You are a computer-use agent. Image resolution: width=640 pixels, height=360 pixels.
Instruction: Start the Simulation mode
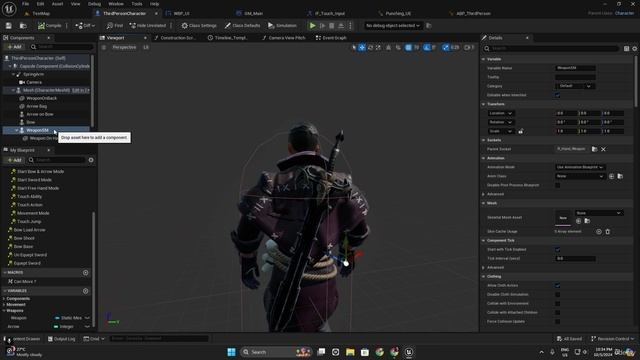pyautogui.click(x=282, y=26)
